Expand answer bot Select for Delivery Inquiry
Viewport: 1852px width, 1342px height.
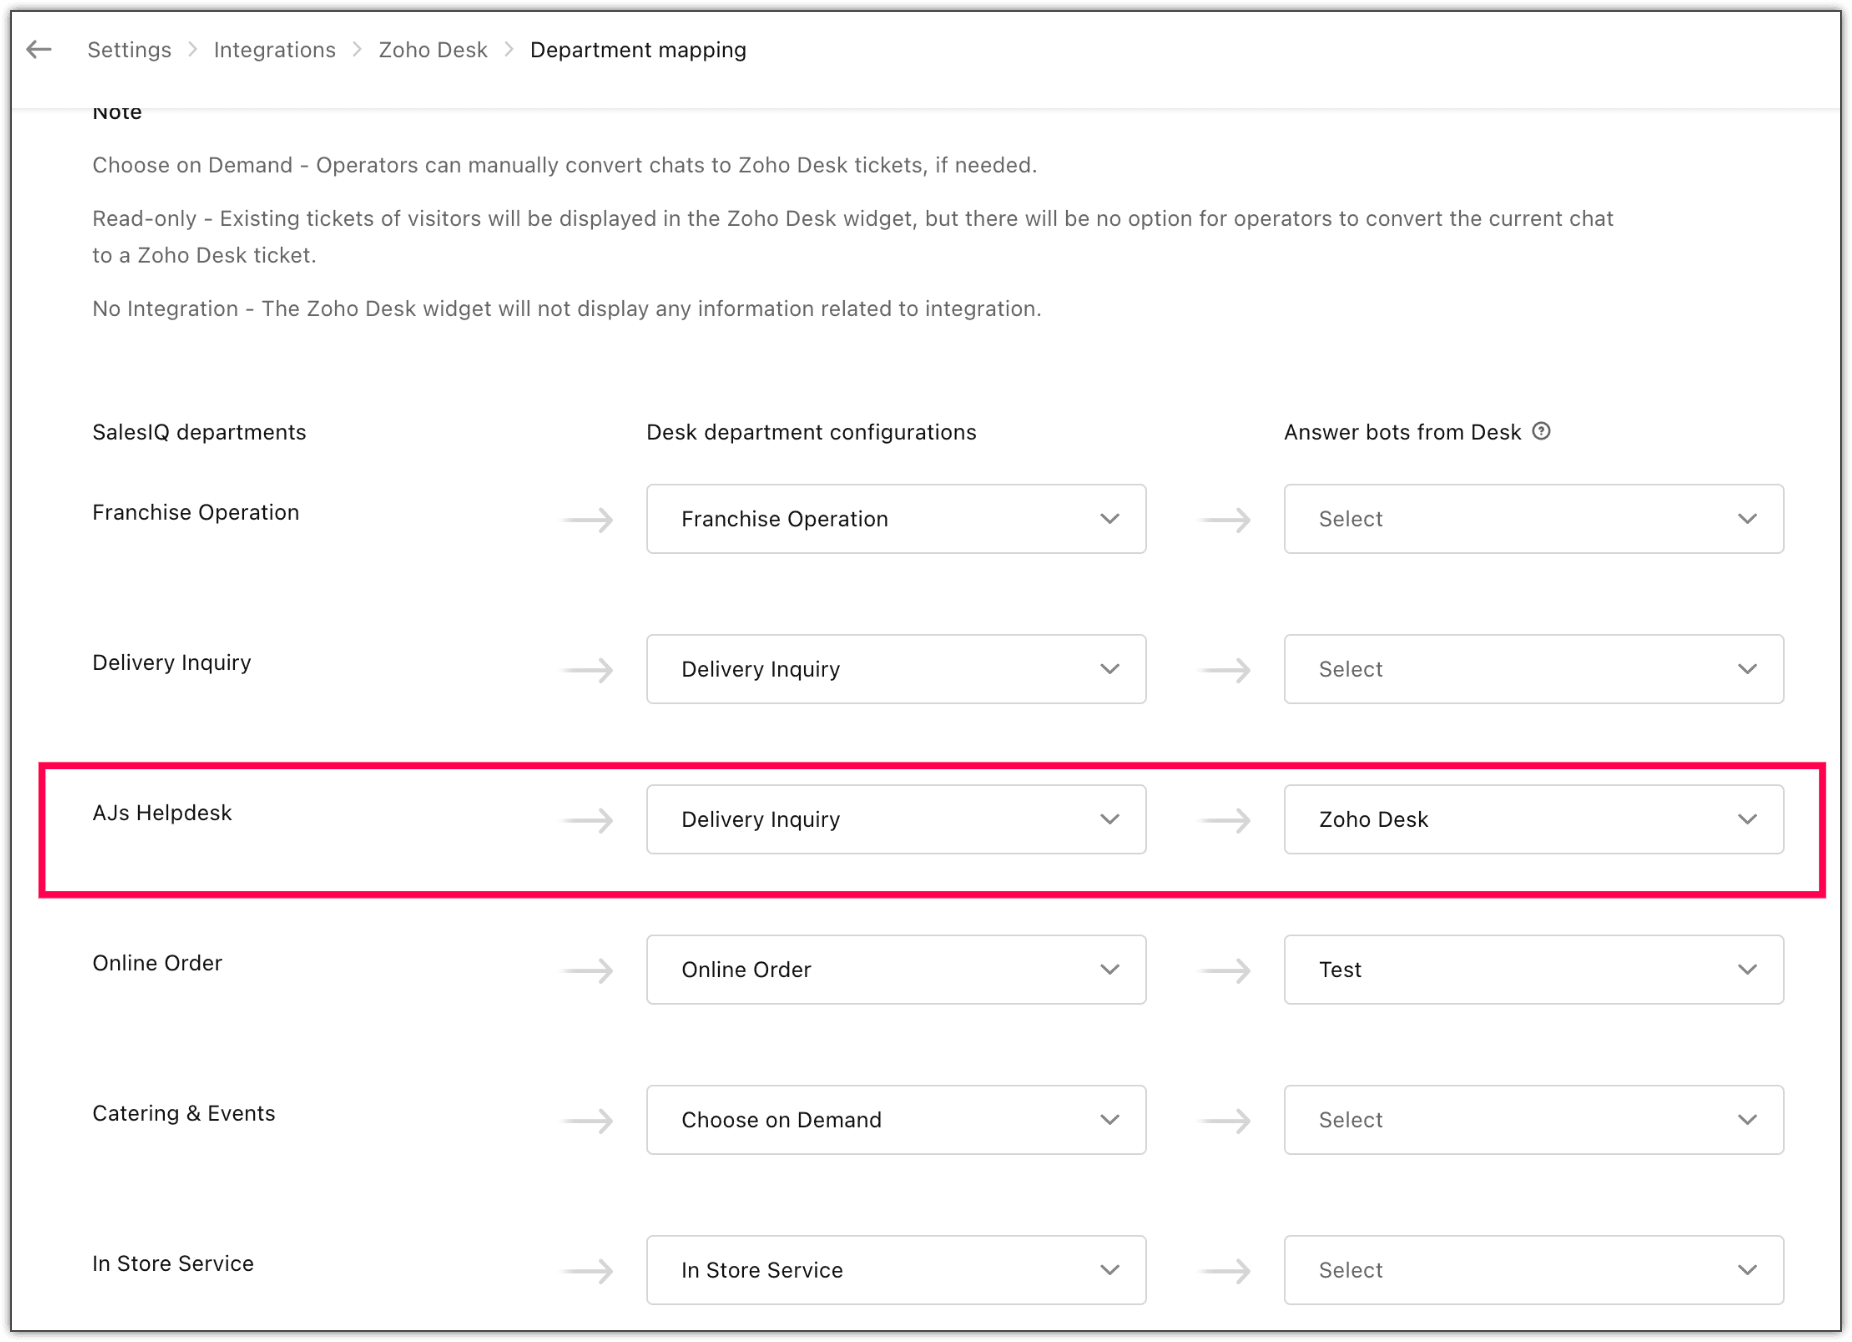(x=1533, y=669)
